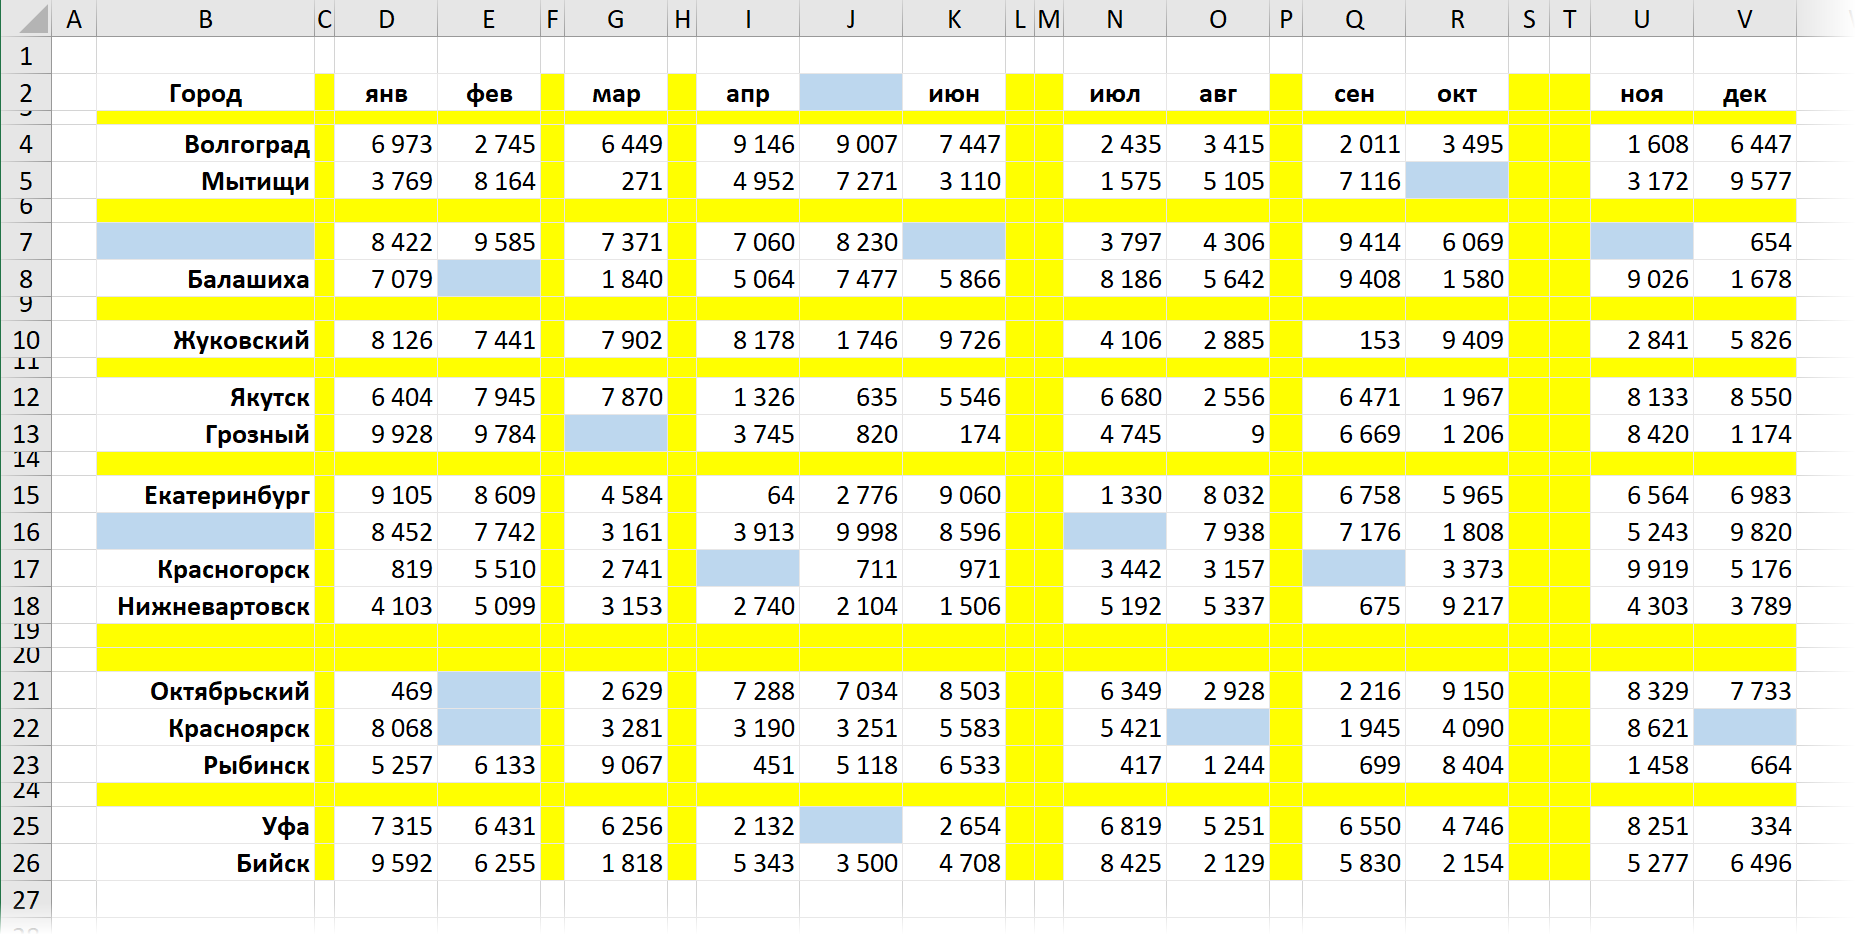Click Рыбинск's мар value 9 067
Screen dimensions: 1856x935
pyautogui.click(x=615, y=765)
